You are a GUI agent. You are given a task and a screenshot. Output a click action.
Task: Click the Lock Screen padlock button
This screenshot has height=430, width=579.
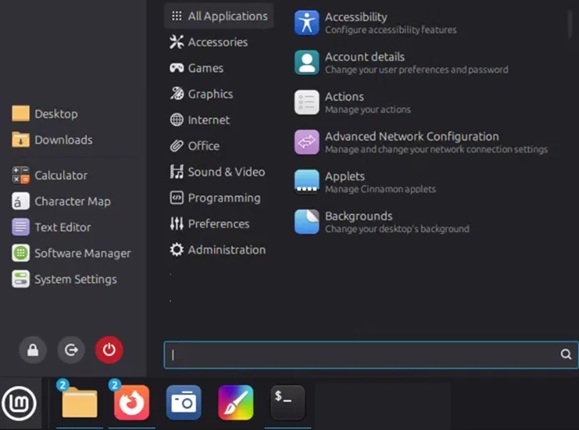point(33,350)
